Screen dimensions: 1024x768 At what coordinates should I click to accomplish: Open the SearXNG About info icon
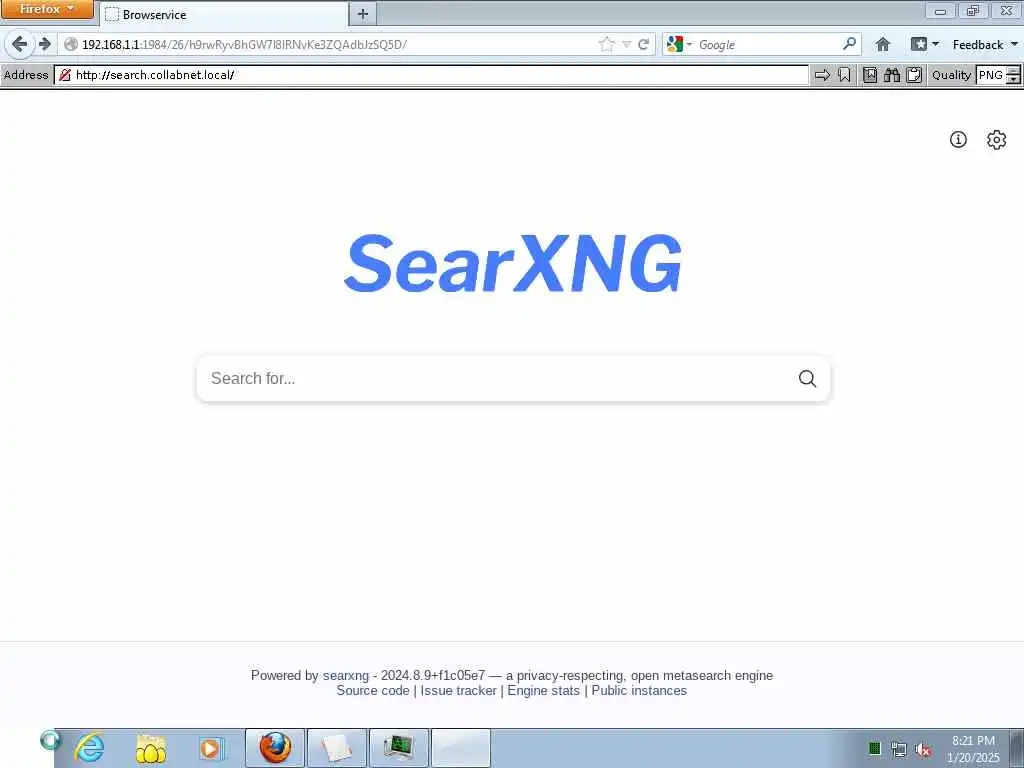958,139
